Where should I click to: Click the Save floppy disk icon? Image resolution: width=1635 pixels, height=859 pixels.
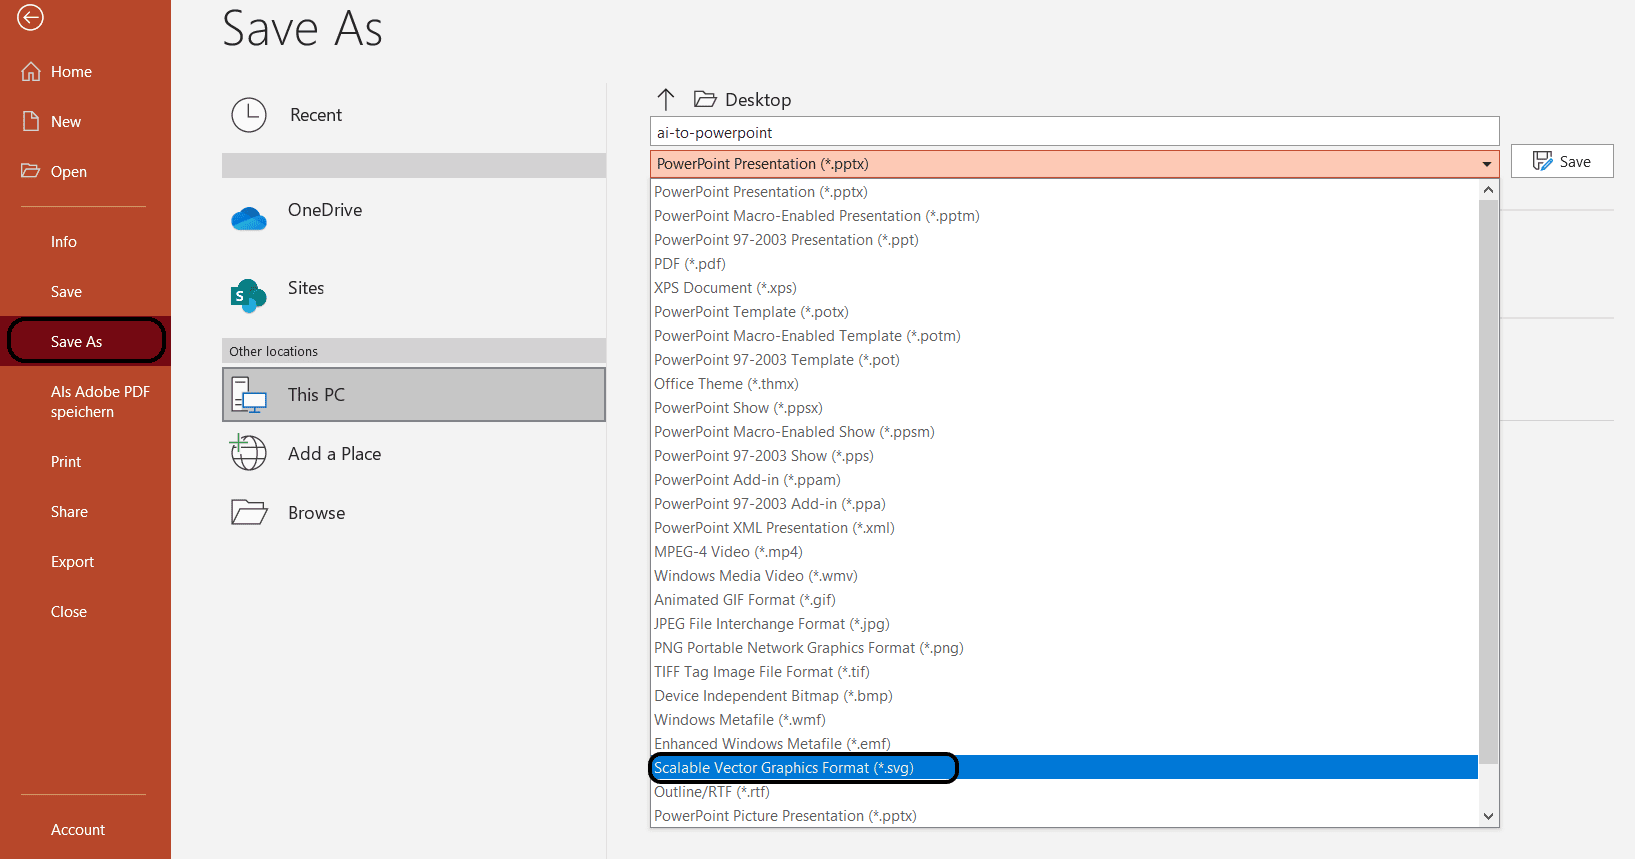(x=1542, y=161)
